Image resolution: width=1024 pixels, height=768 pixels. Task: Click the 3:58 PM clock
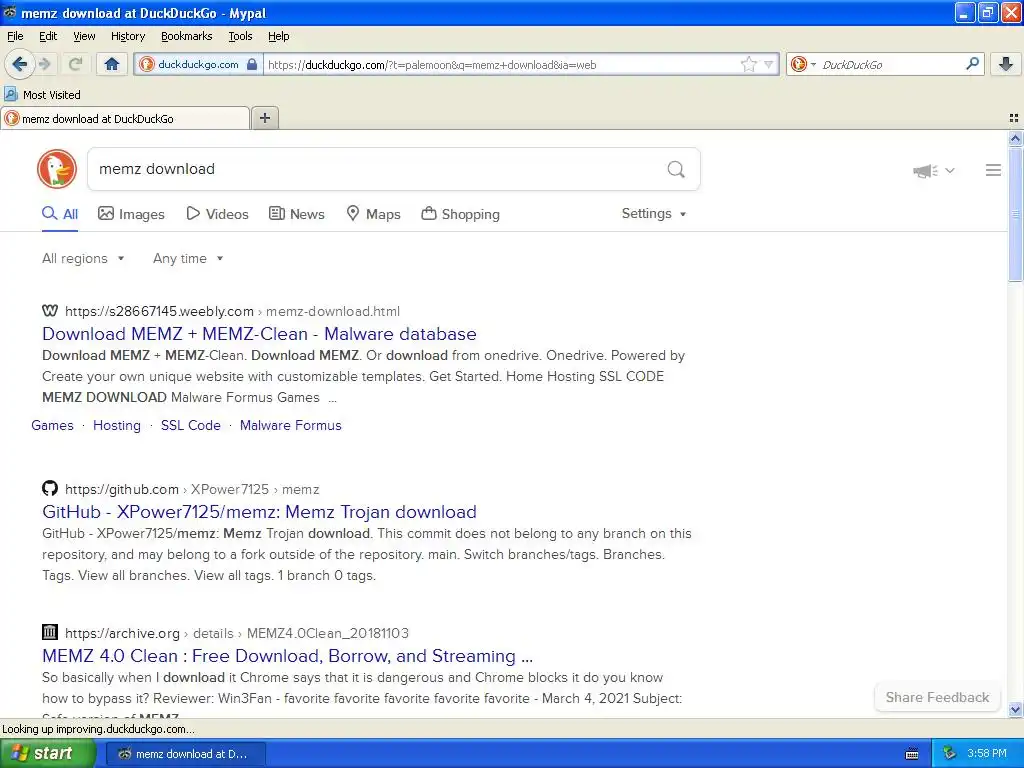click(x=987, y=754)
